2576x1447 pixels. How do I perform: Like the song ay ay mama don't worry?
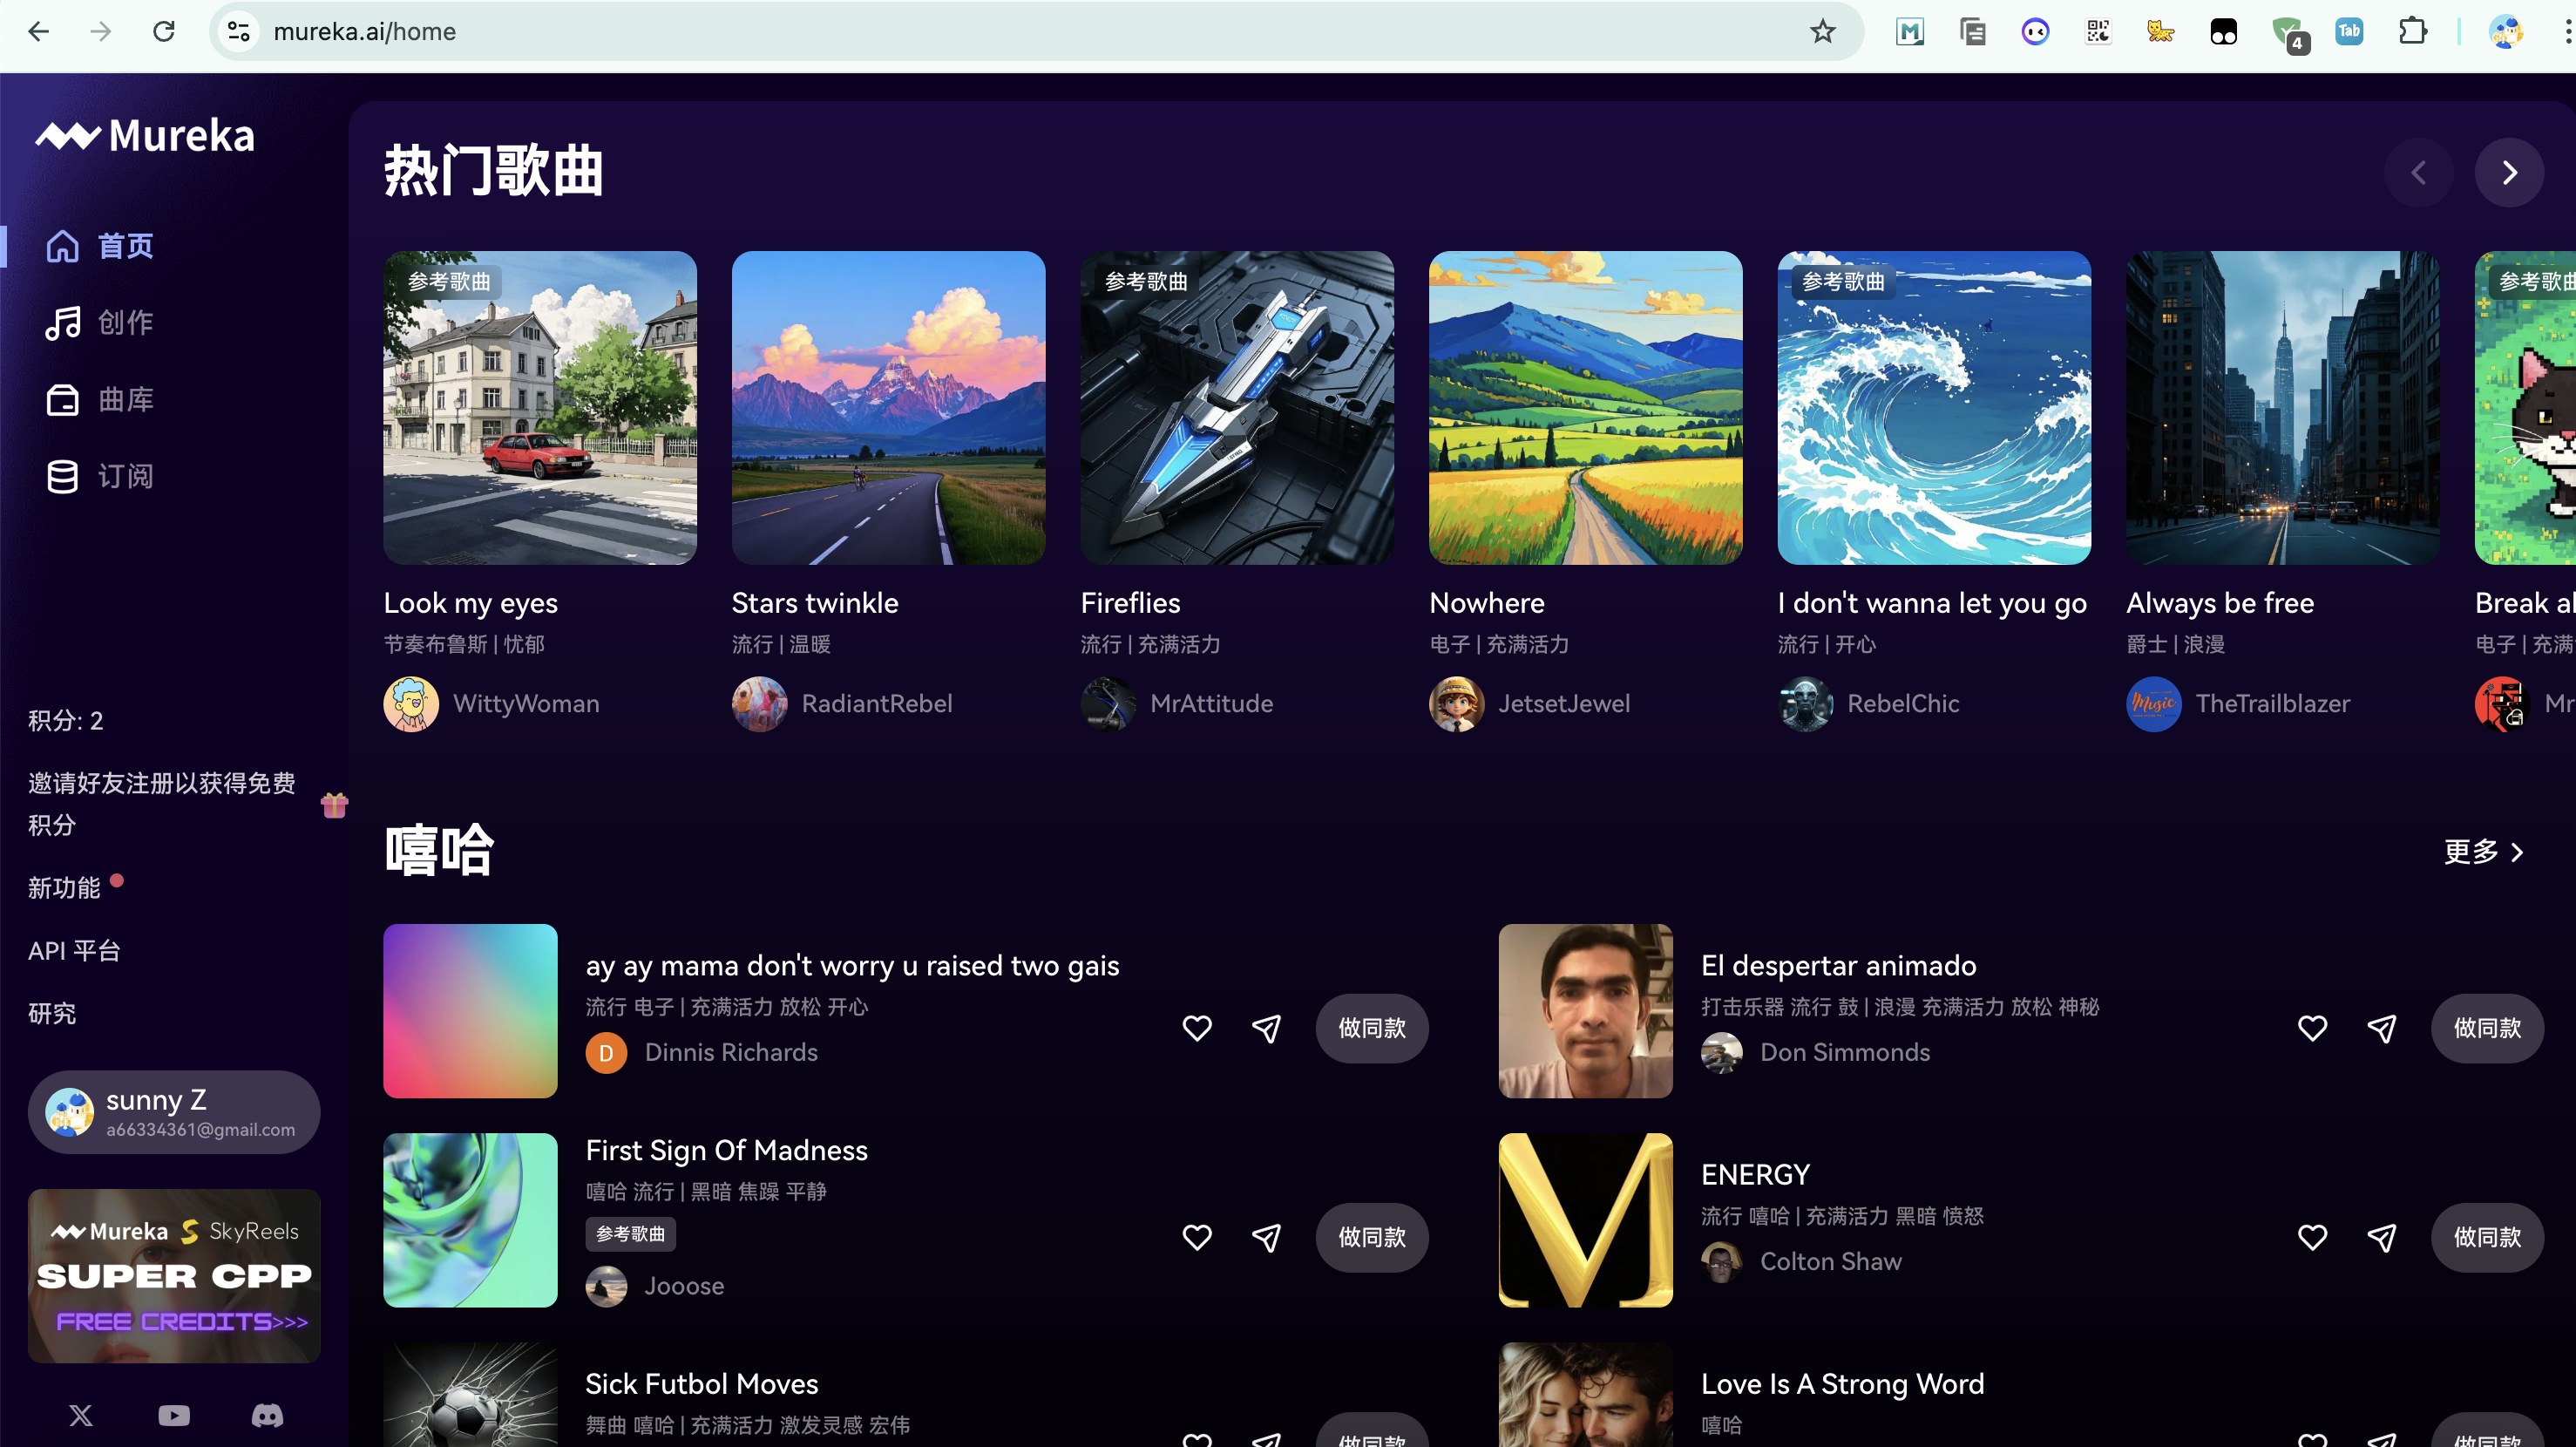point(1197,1028)
